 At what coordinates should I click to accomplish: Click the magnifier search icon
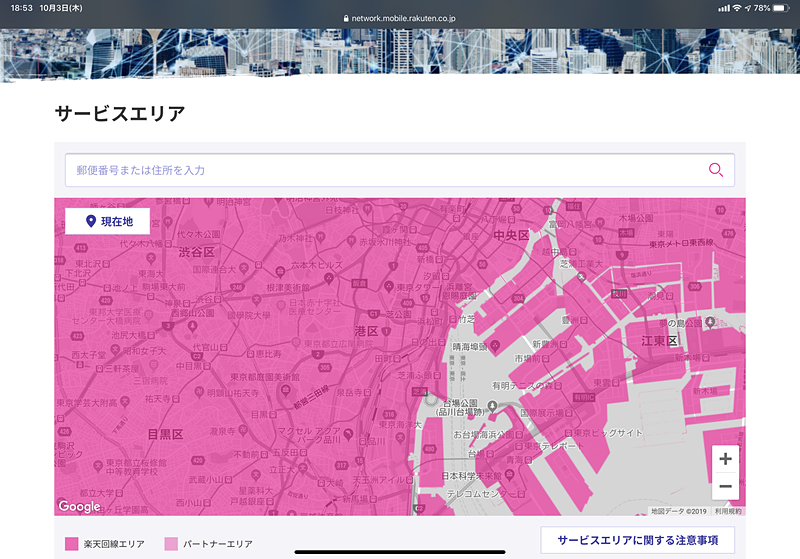point(716,170)
